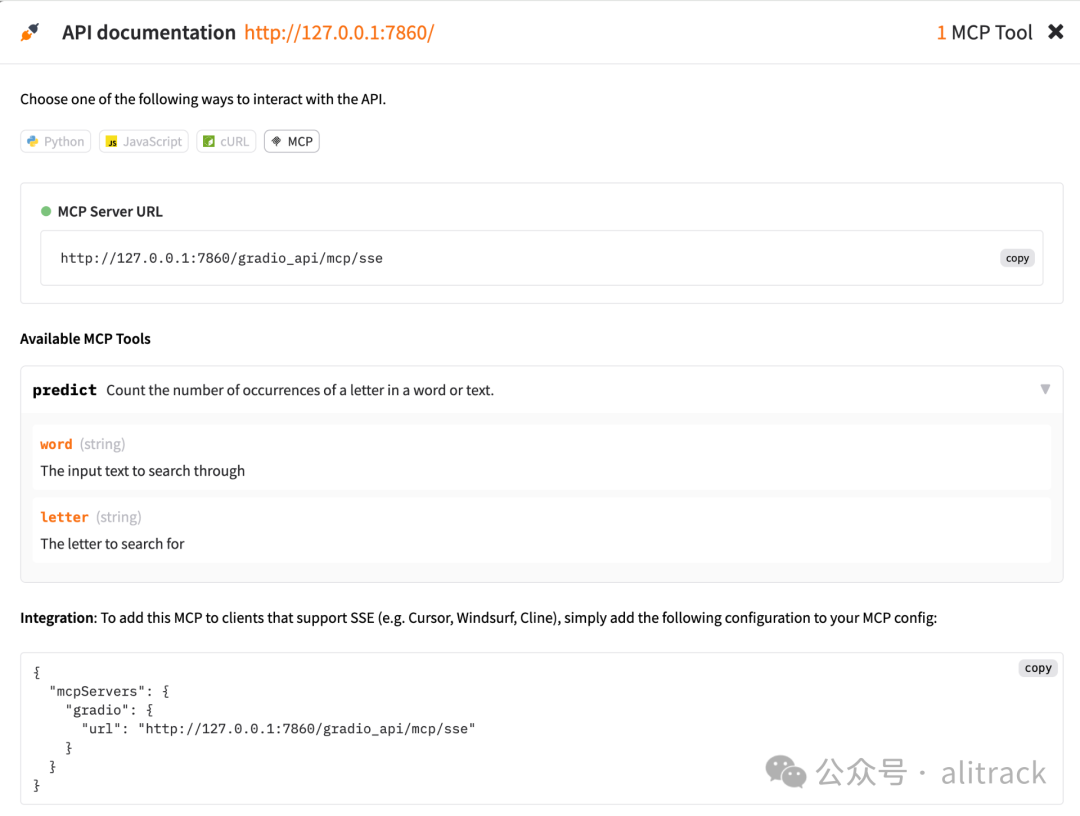1080x816 pixels.
Task: Switch to the Python tab
Action: tap(56, 141)
